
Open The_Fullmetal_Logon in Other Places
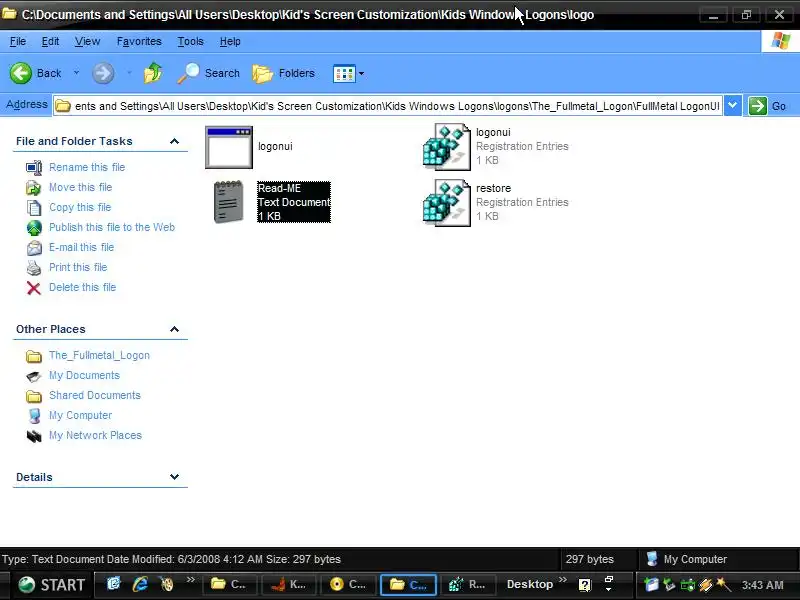point(99,355)
